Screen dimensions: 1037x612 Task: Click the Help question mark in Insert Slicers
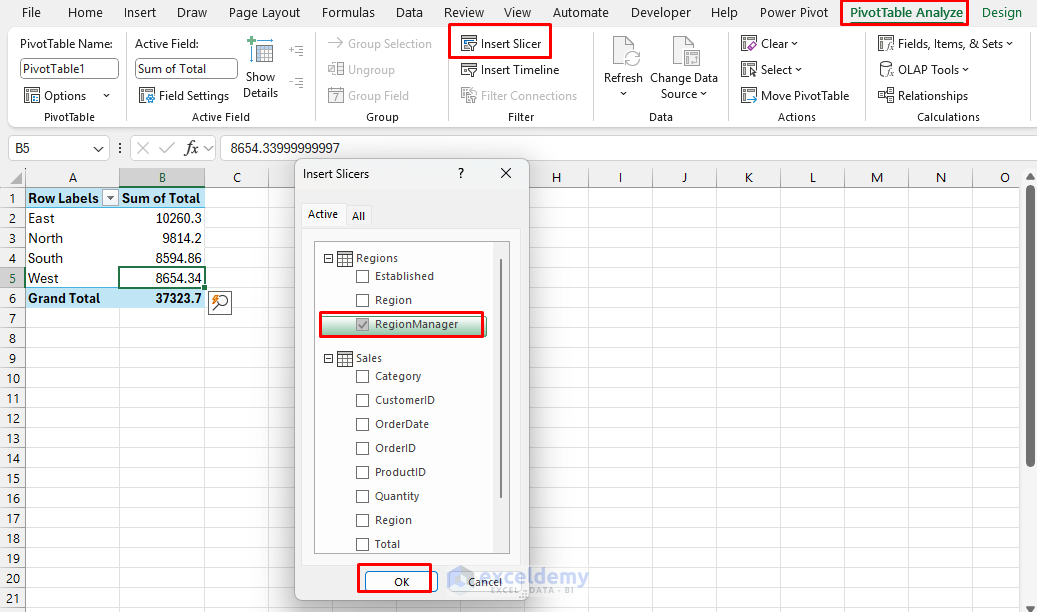(x=461, y=173)
